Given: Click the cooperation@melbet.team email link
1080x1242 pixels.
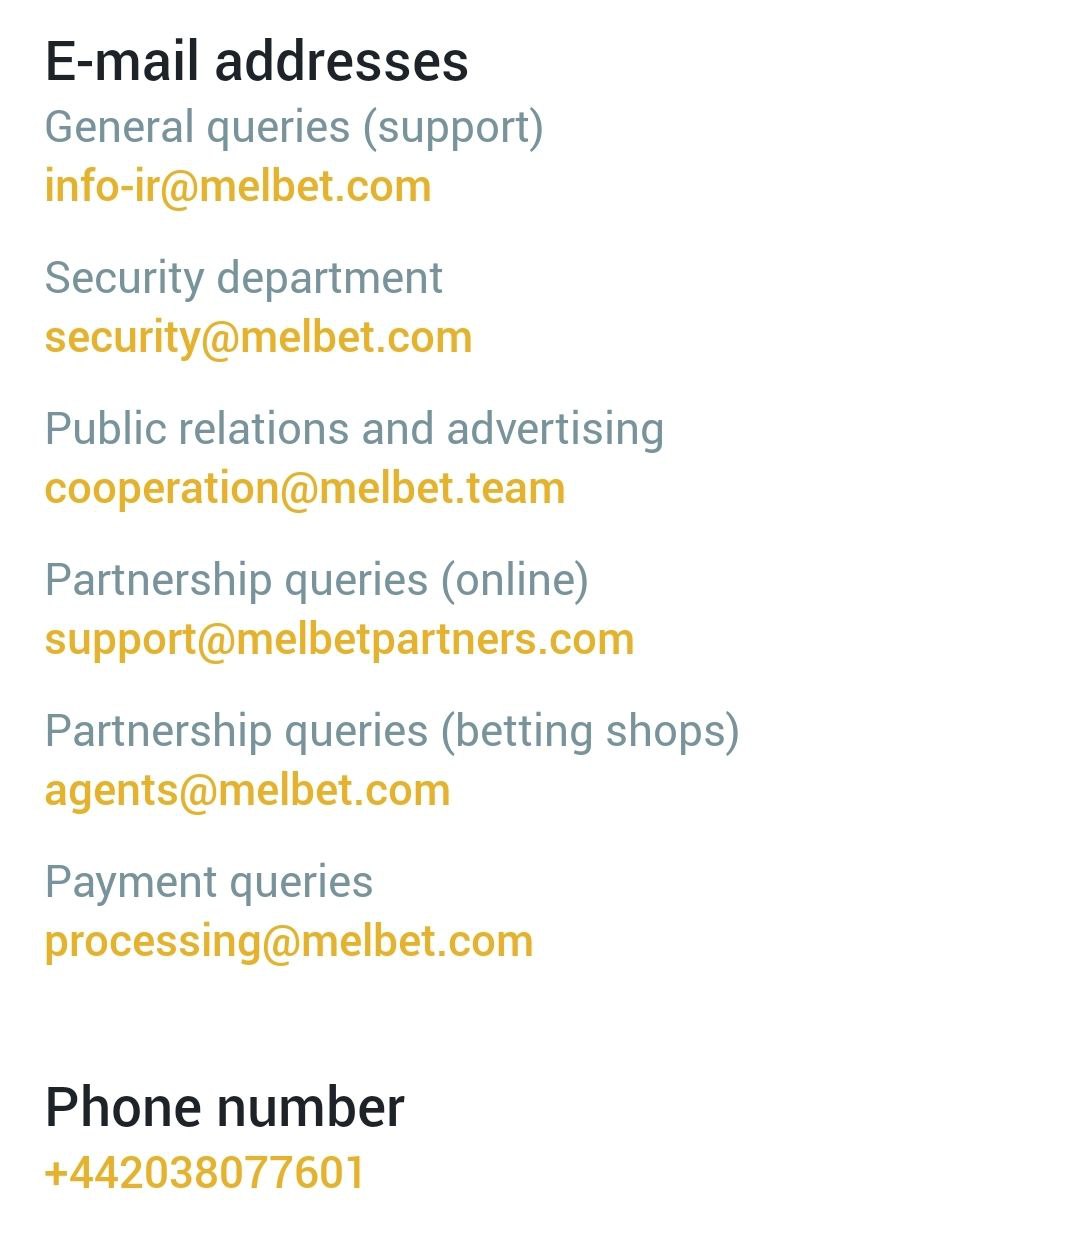Looking at the screenshot, I should [x=305, y=489].
